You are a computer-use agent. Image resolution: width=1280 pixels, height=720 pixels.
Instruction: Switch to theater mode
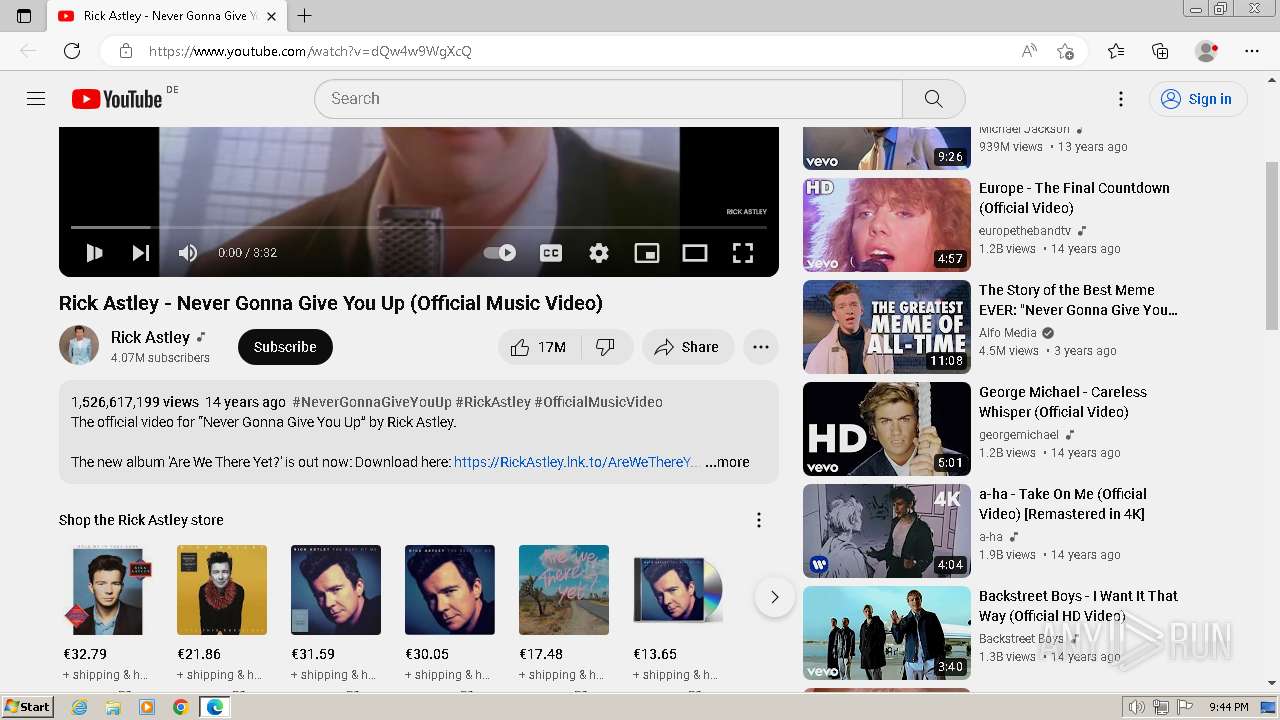695,253
